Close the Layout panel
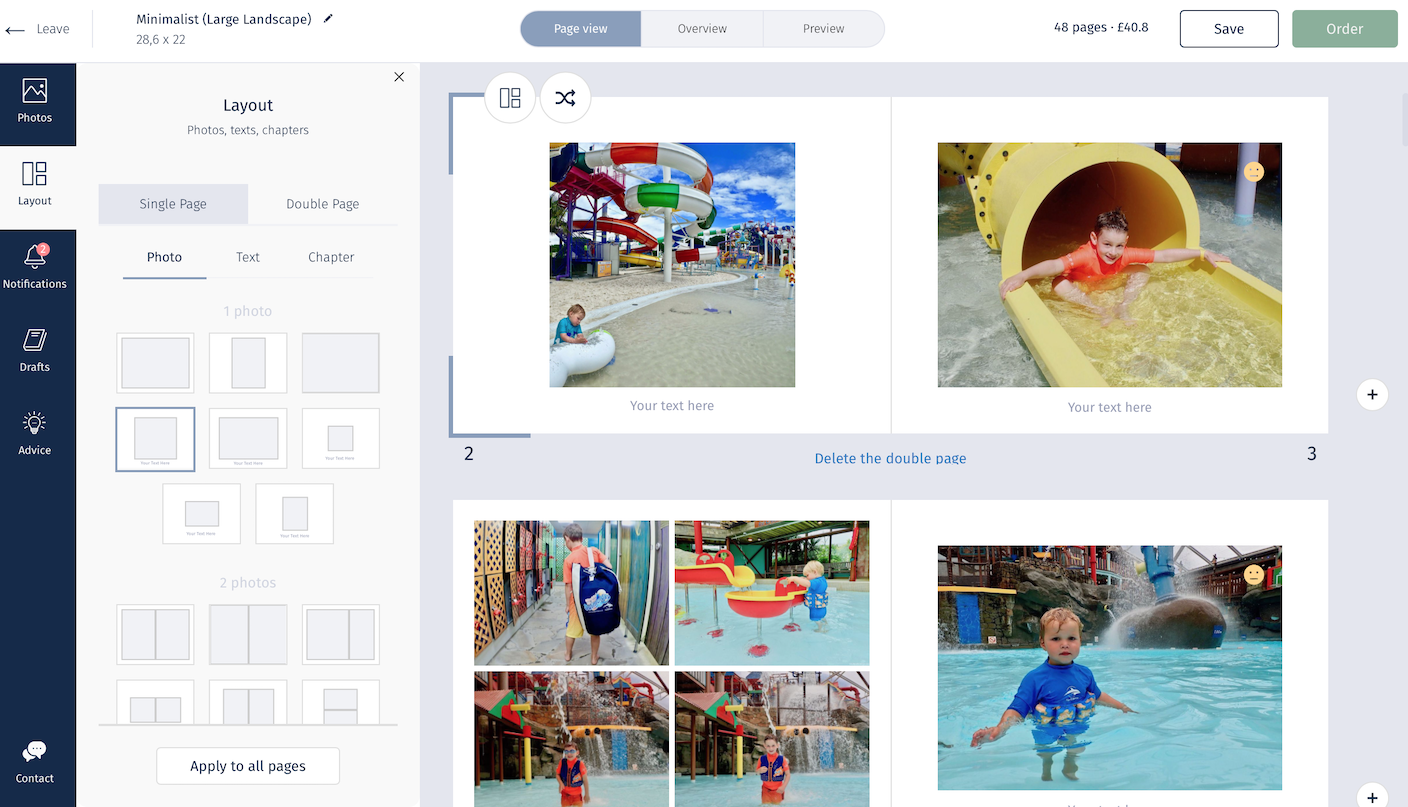This screenshot has height=807, width=1408. tap(399, 77)
